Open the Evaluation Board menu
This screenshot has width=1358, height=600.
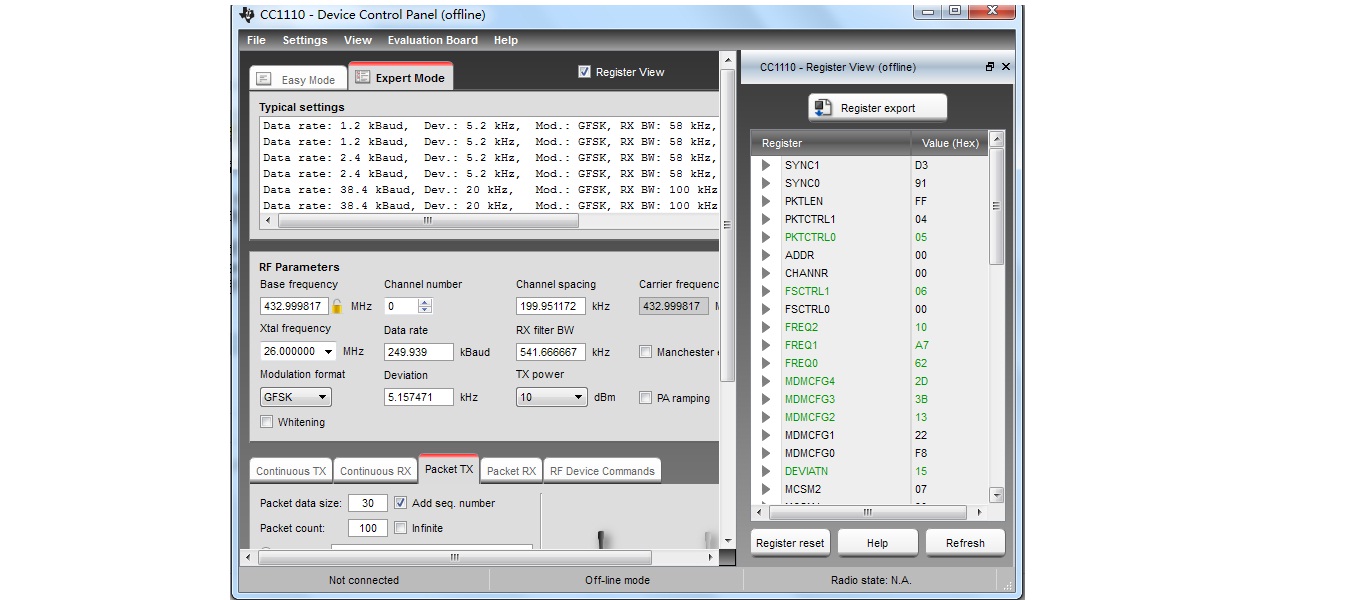pos(433,40)
